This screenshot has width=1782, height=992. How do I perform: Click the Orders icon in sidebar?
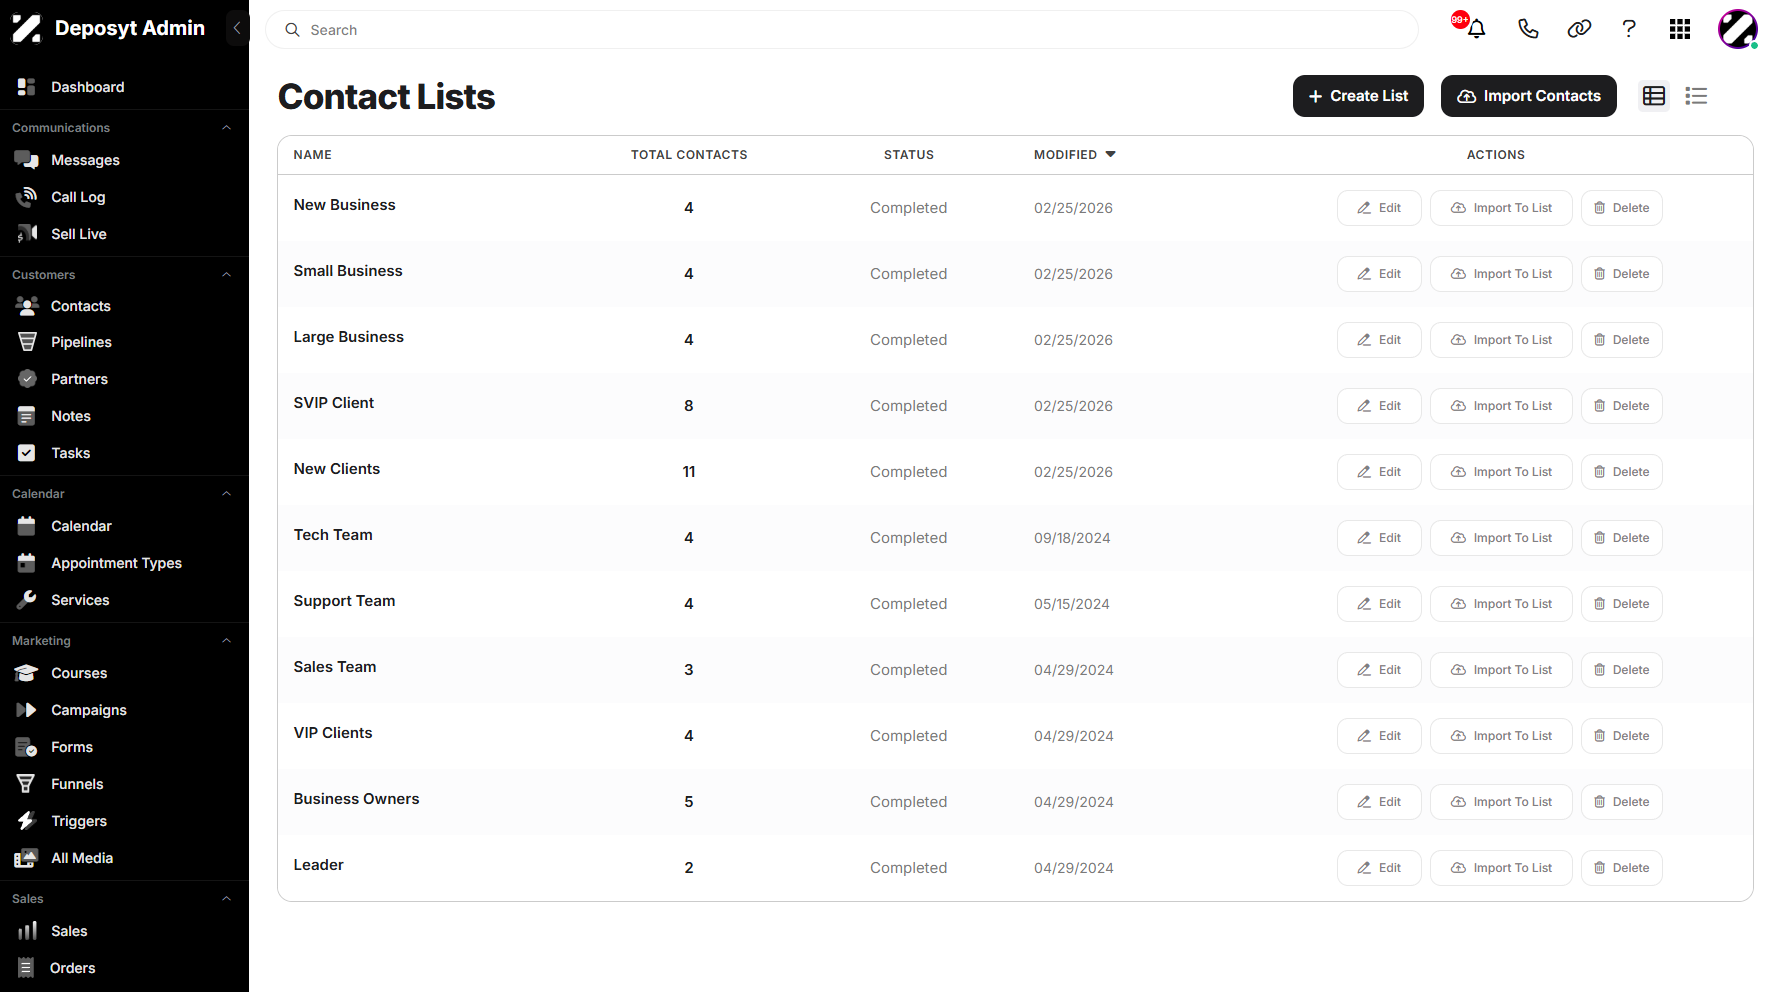tap(27, 968)
